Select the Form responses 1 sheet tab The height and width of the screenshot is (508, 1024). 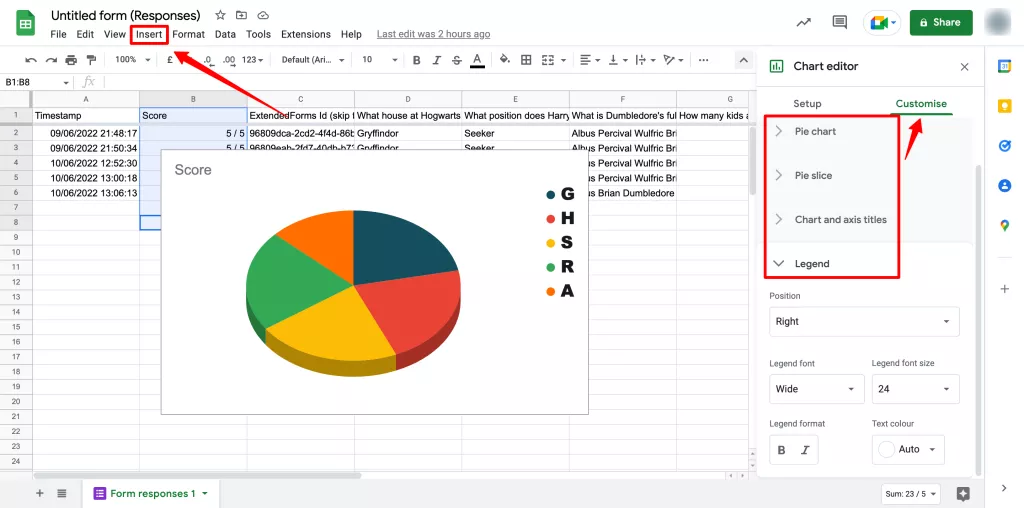pyautogui.click(x=151, y=494)
